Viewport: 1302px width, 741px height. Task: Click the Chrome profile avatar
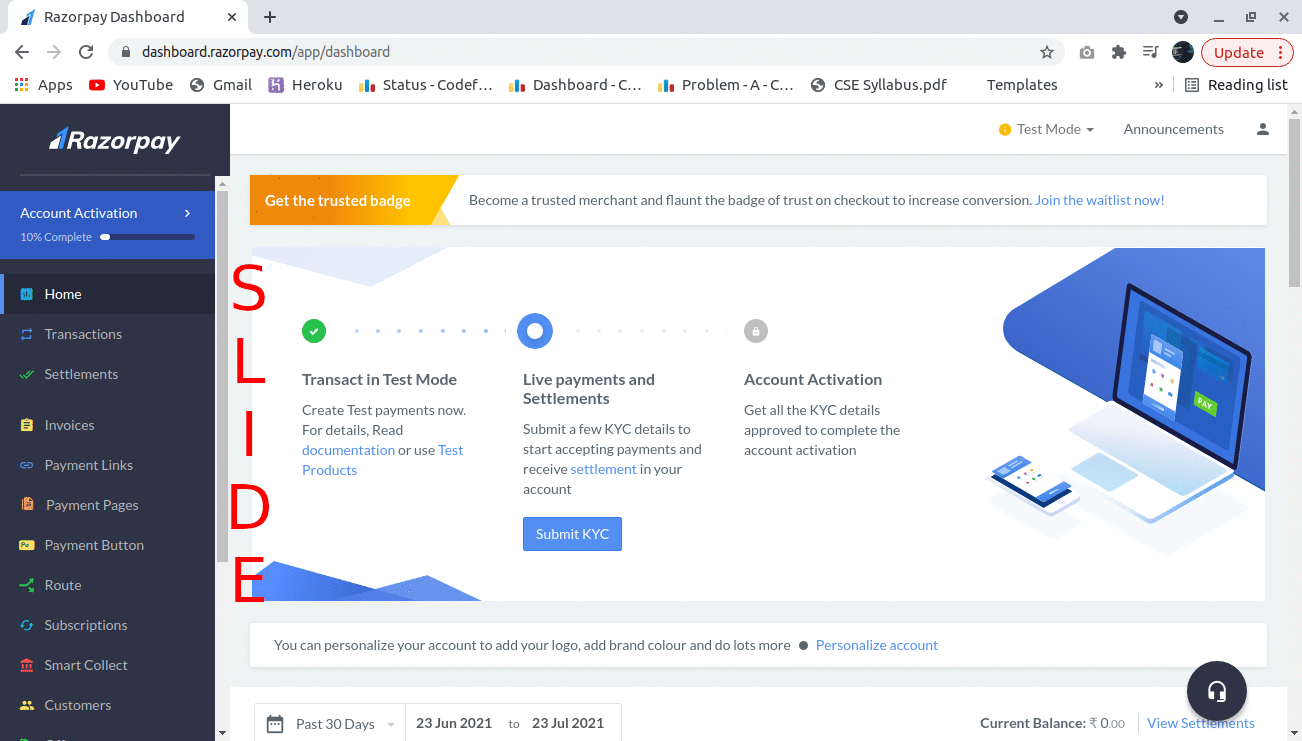(x=1183, y=52)
